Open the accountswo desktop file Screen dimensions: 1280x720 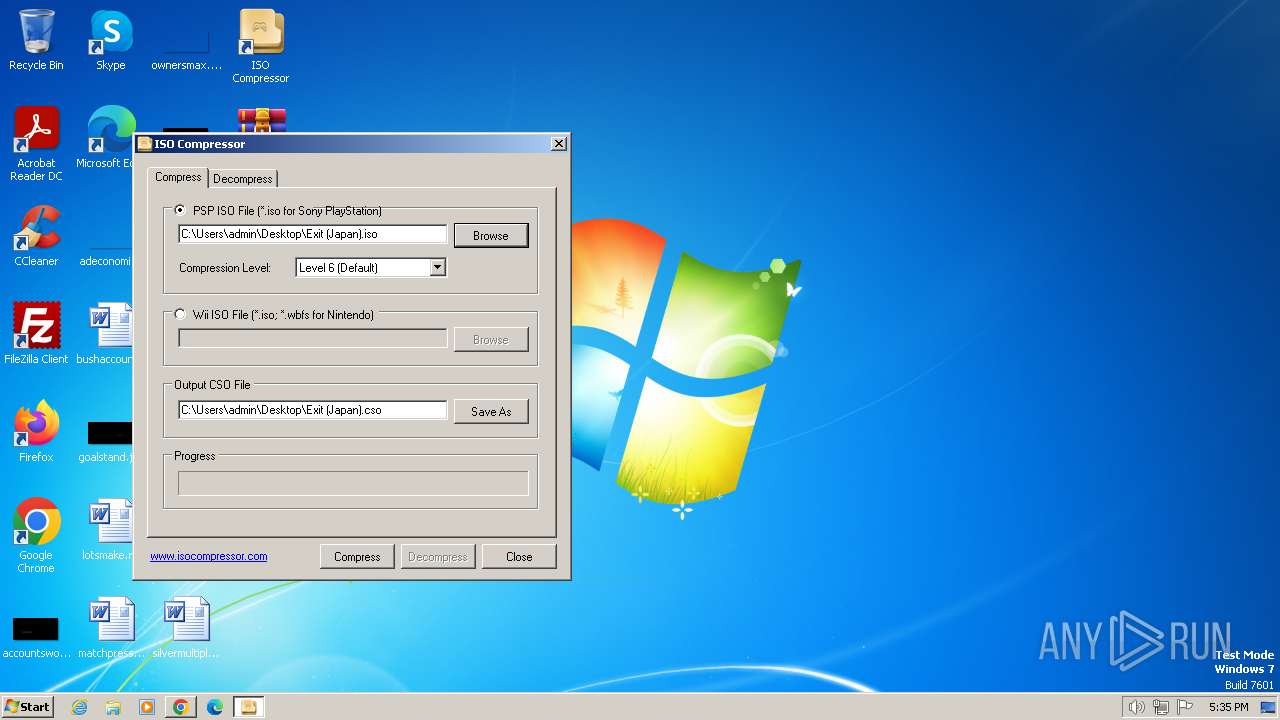pyautogui.click(x=36, y=636)
